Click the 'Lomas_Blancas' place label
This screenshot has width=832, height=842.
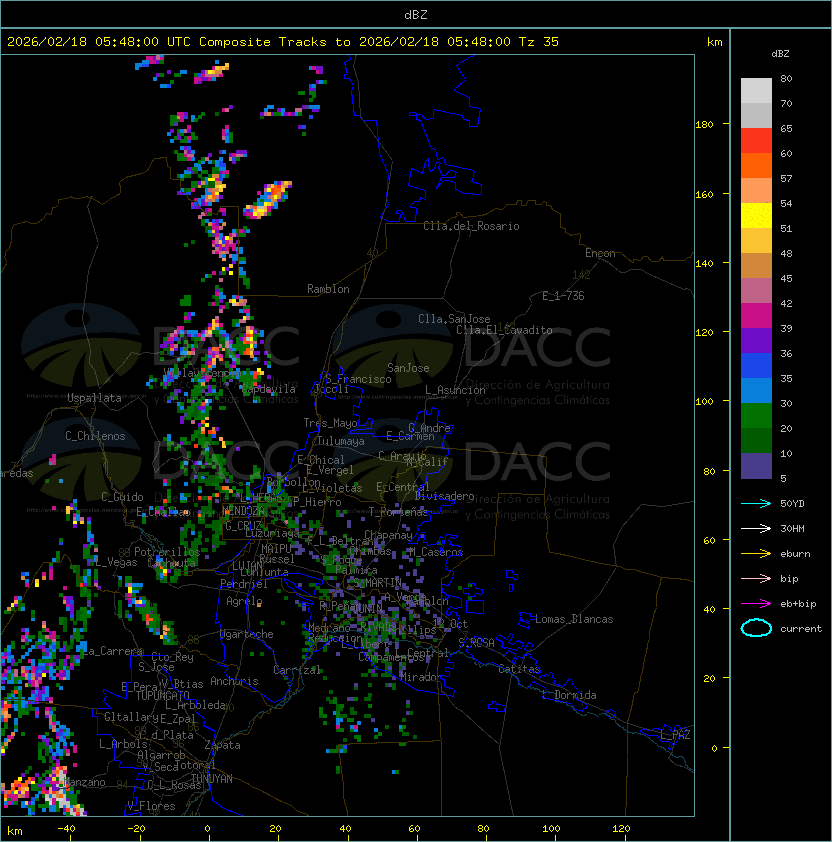click(x=574, y=619)
